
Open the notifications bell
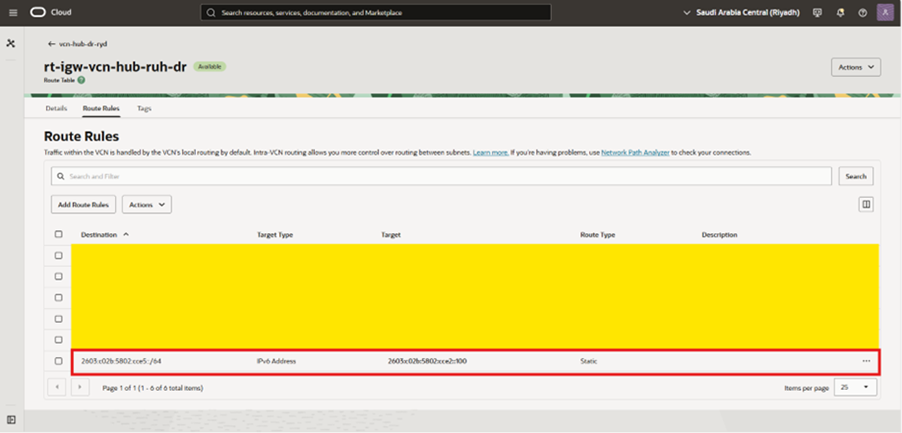(840, 13)
